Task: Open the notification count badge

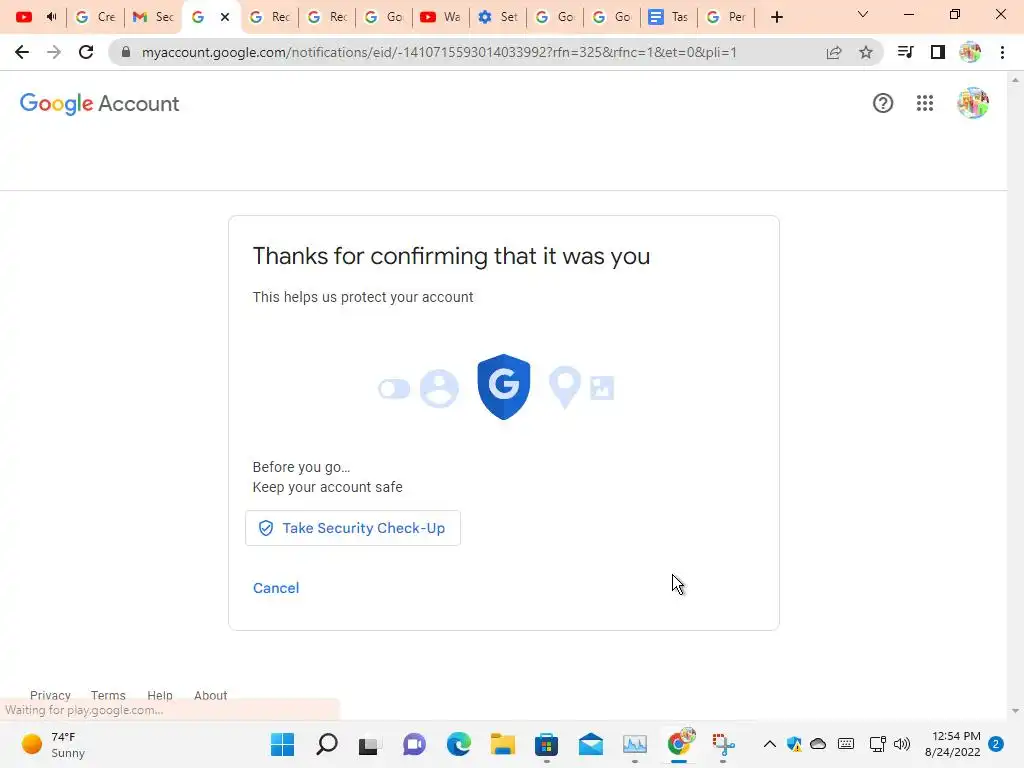Action: [996, 744]
